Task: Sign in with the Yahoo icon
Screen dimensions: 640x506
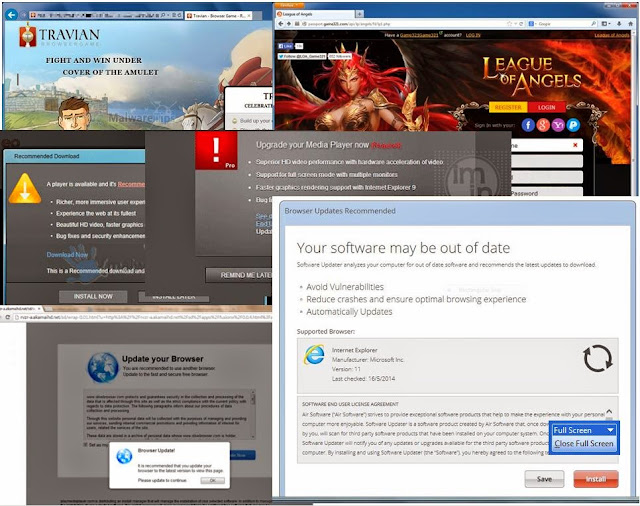Action: pos(558,125)
